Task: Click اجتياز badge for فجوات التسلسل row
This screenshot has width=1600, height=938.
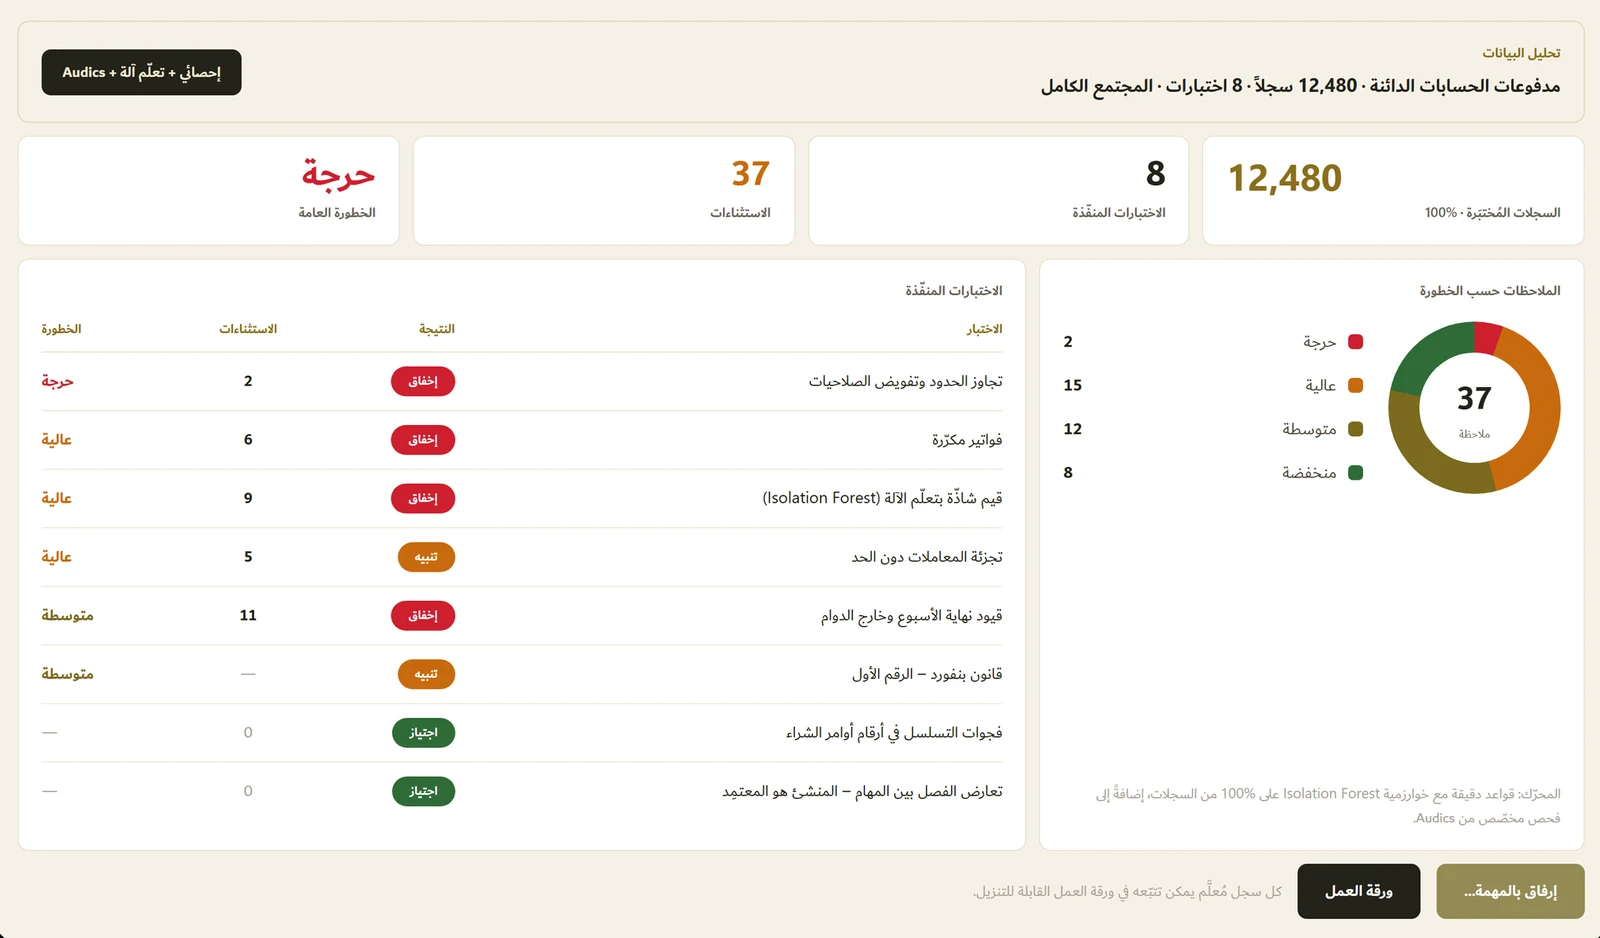Action: pyautogui.click(x=423, y=733)
